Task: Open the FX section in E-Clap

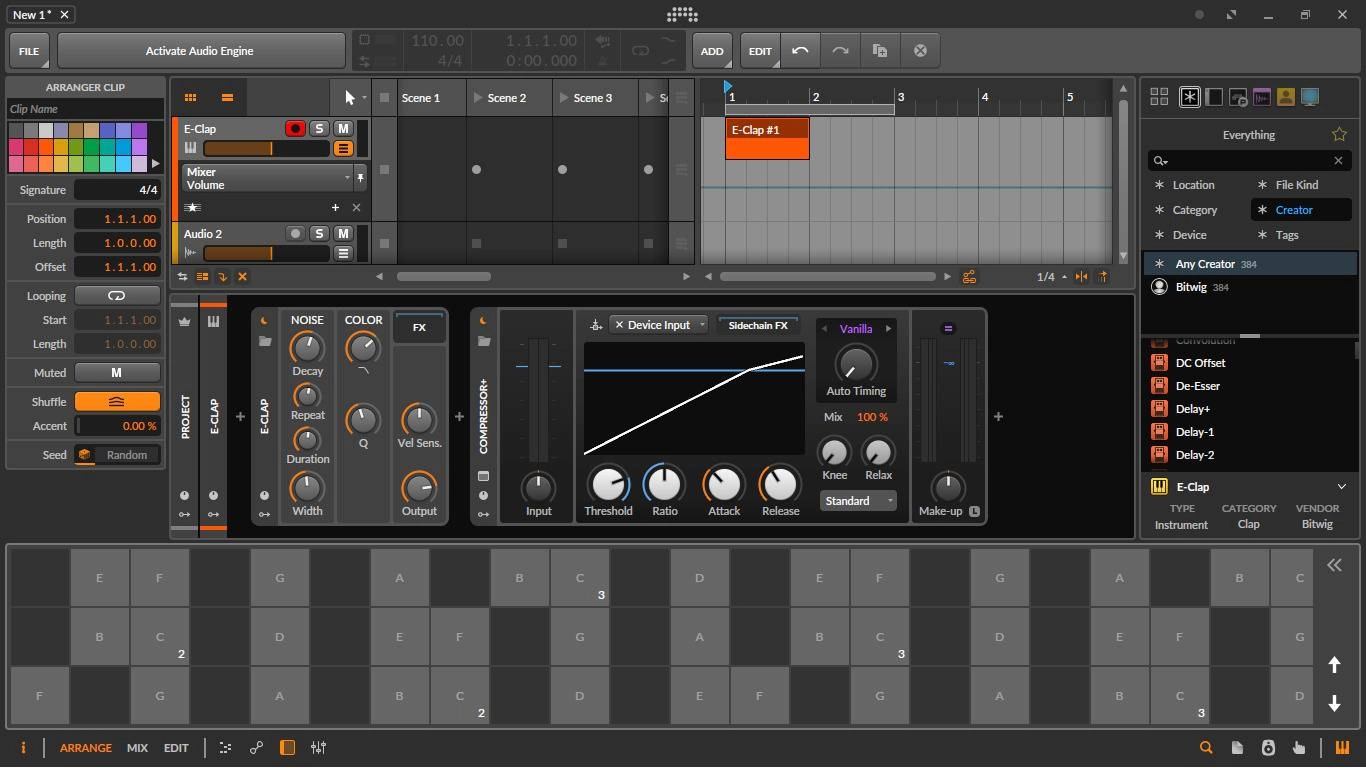Action: 419,327
